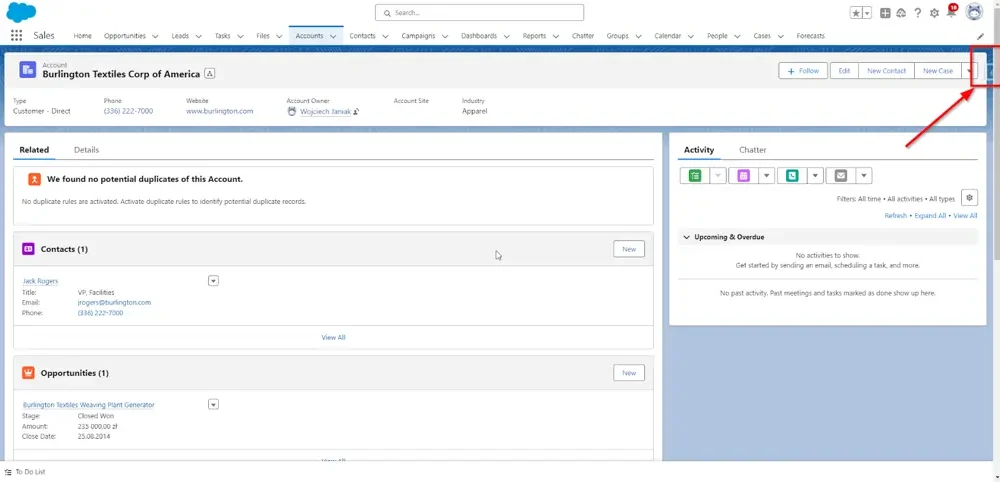Image resolution: width=1000 pixels, height=482 pixels.
Task: Open row actions for Burlington Textiles Weaving opportunity
Action: (214, 404)
